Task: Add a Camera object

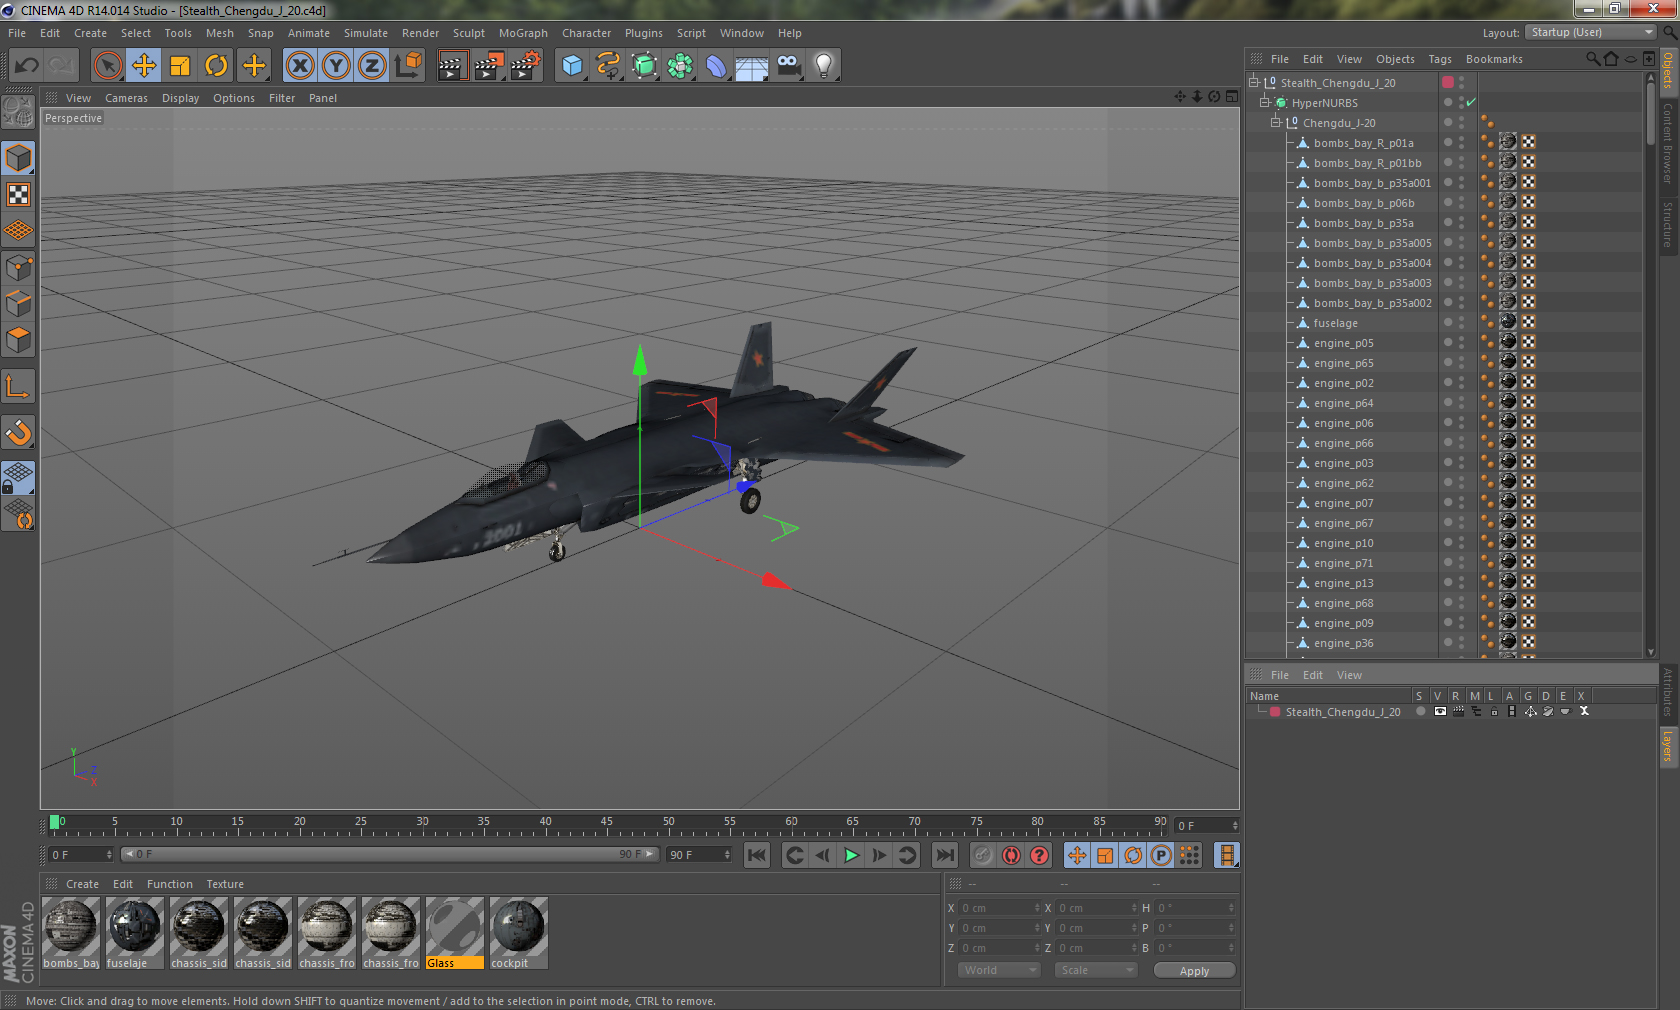Action: pyautogui.click(x=788, y=66)
